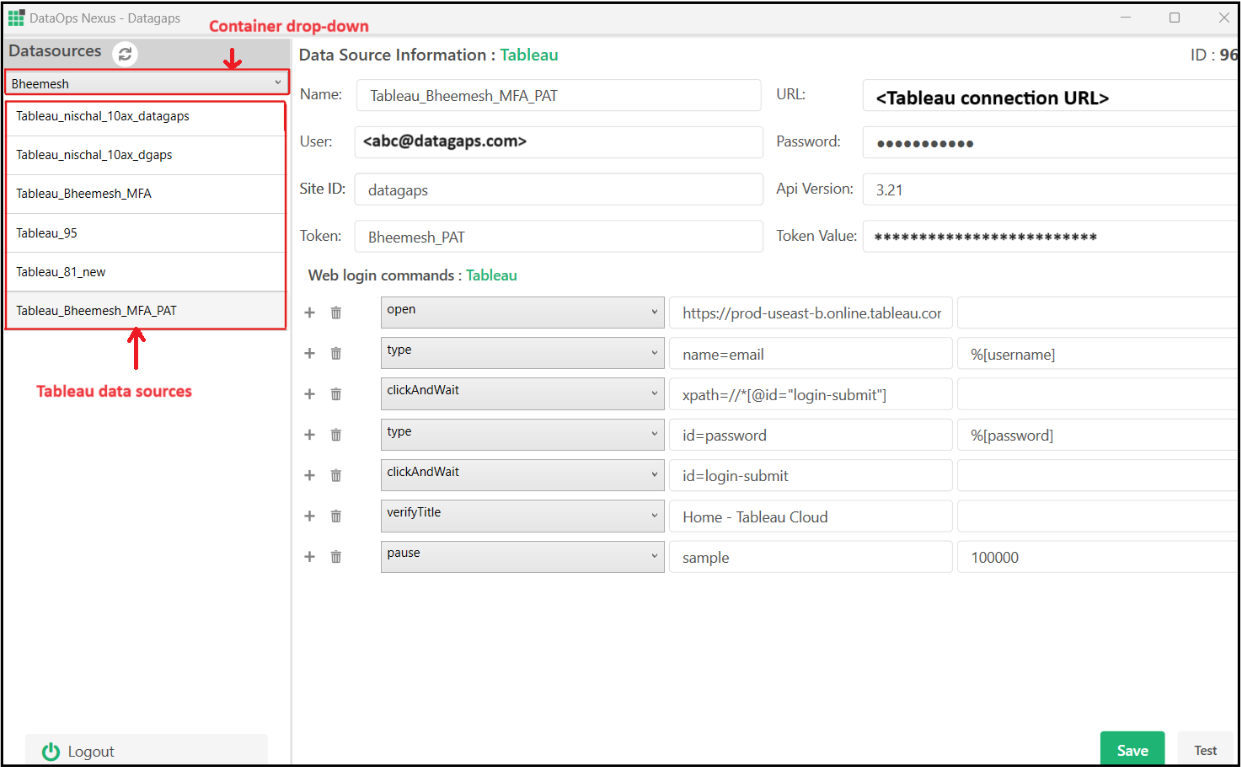
Task: Click the 100000 value field
Action: click(x=1098, y=558)
